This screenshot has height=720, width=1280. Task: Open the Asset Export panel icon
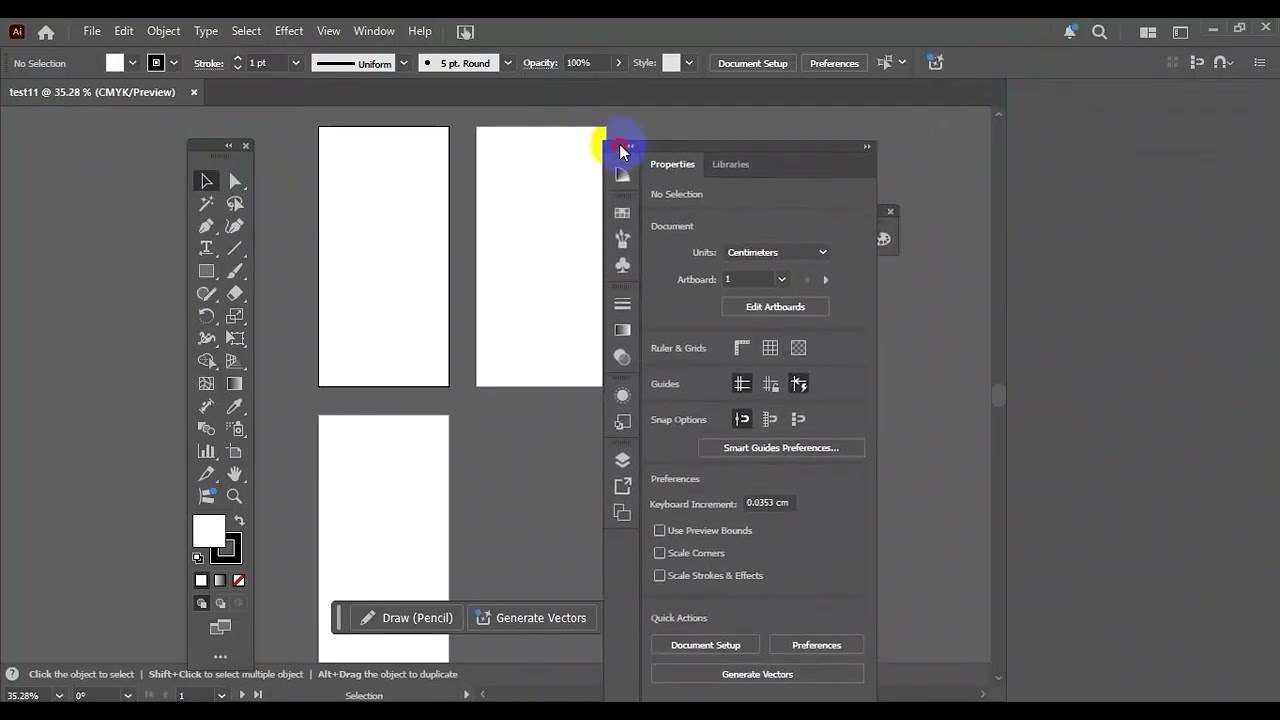tap(622, 486)
